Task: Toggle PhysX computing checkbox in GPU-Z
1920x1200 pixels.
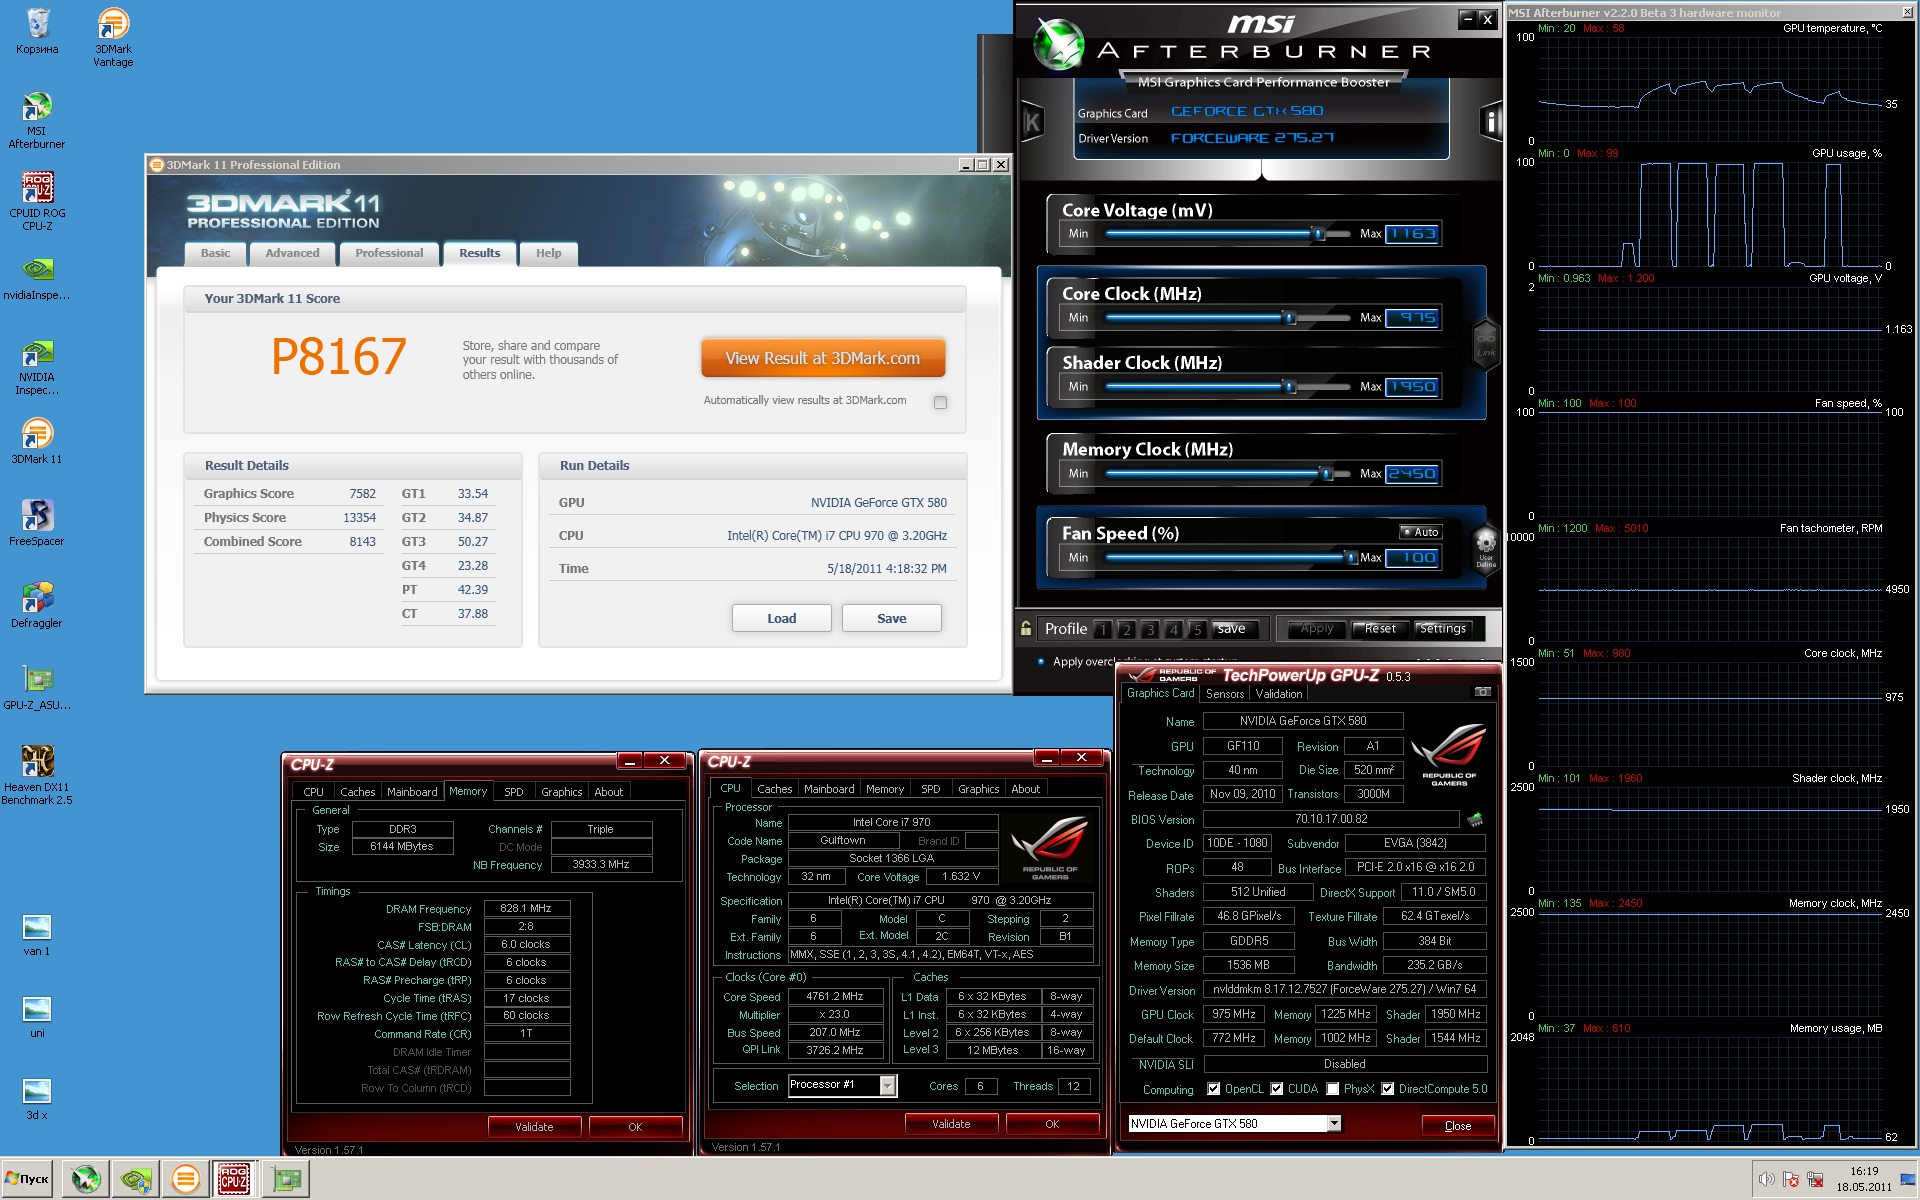Action: coord(1332,1089)
